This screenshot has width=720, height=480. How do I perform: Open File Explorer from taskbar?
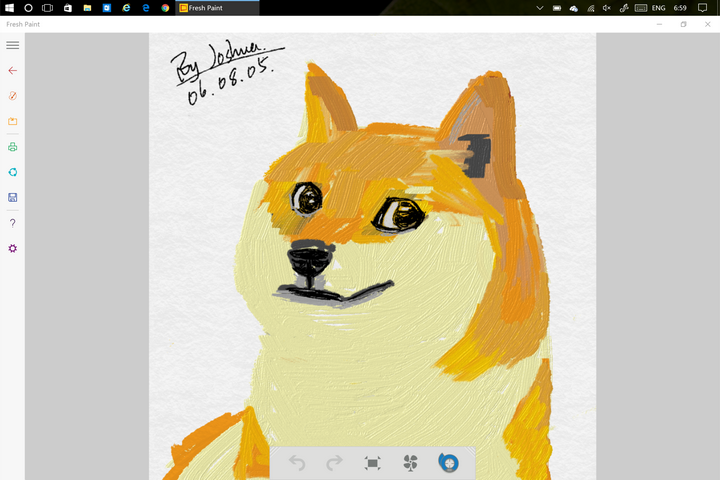pos(87,8)
